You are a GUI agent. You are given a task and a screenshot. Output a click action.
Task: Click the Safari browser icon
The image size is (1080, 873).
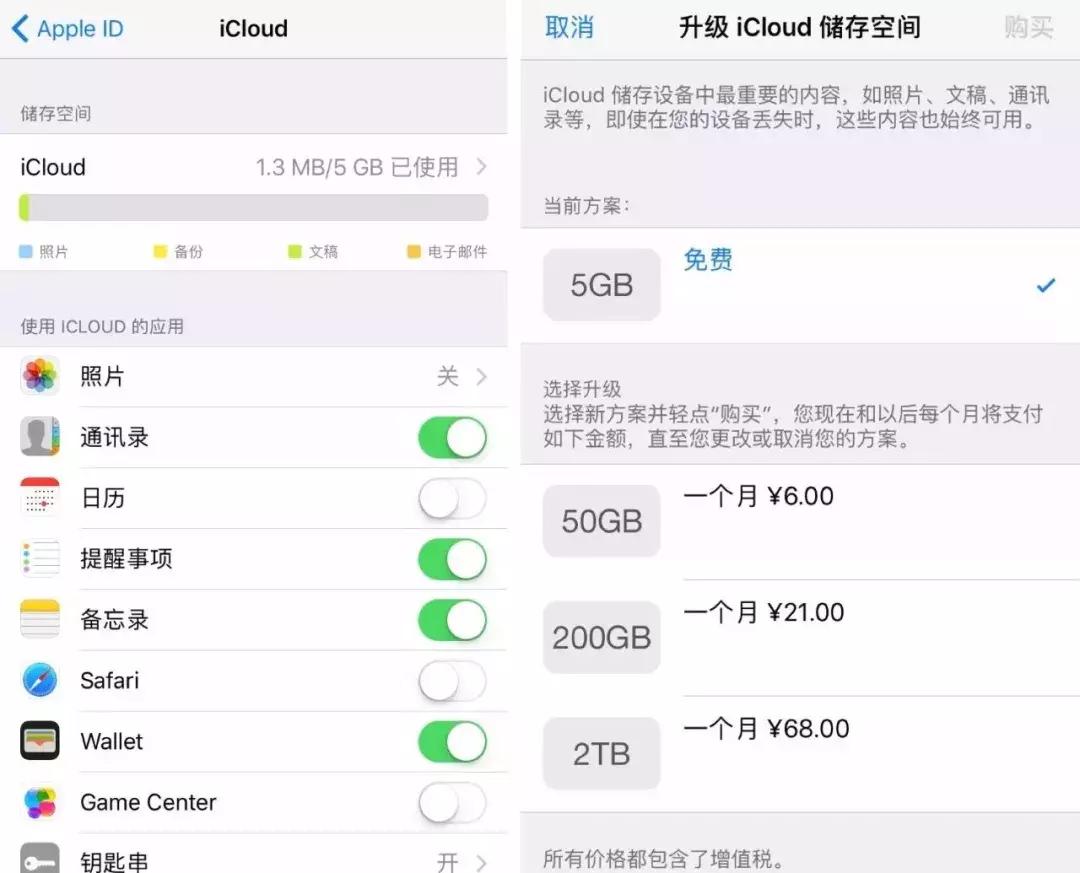[39, 681]
